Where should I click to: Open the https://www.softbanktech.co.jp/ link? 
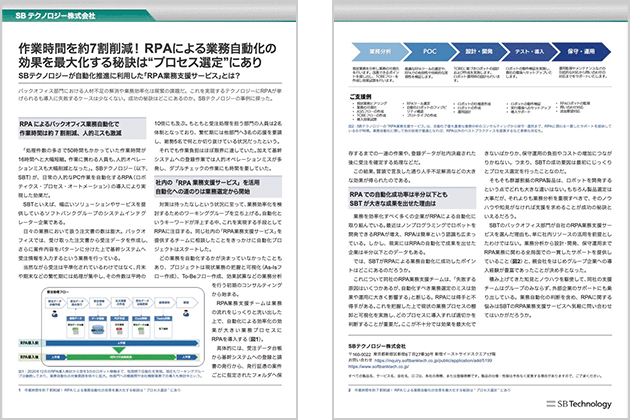click(x=378, y=367)
